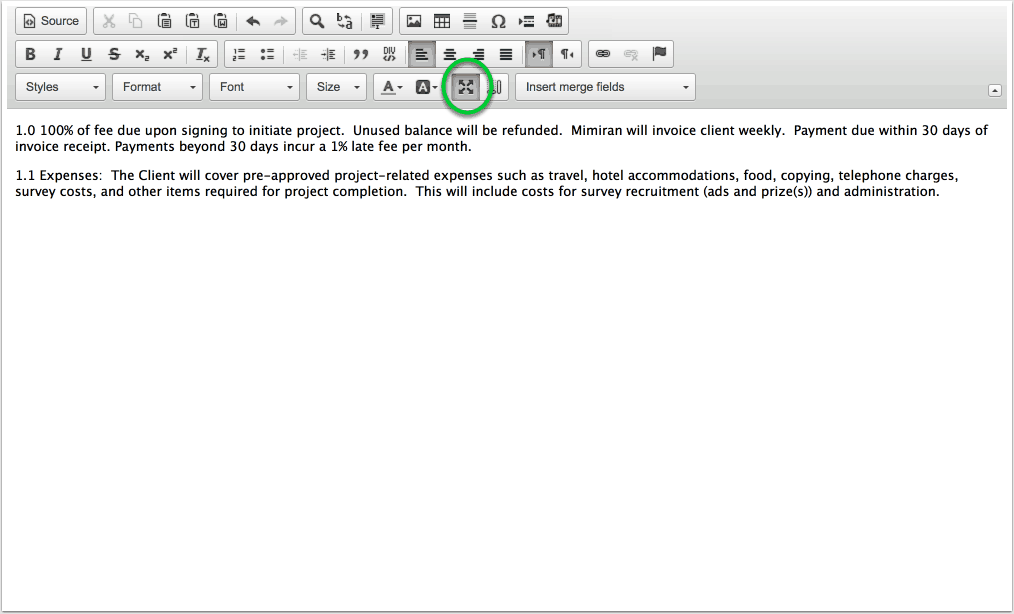Decrease the indent
1014x614 pixels.
(299, 54)
